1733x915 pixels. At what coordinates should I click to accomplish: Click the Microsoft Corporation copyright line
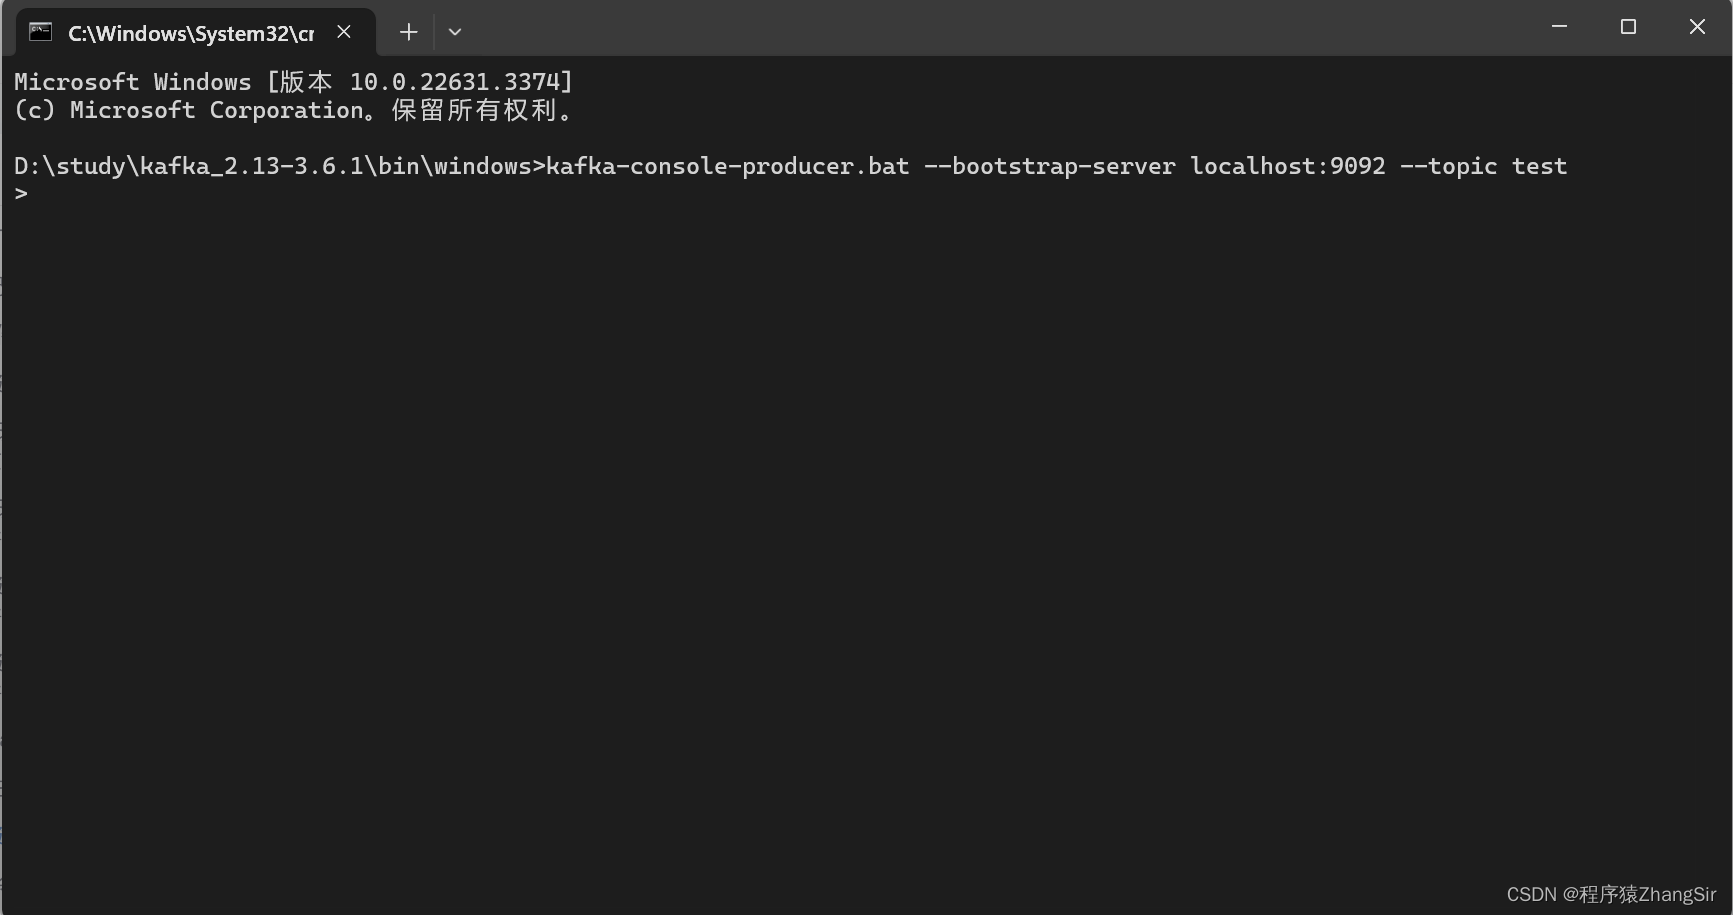(292, 110)
